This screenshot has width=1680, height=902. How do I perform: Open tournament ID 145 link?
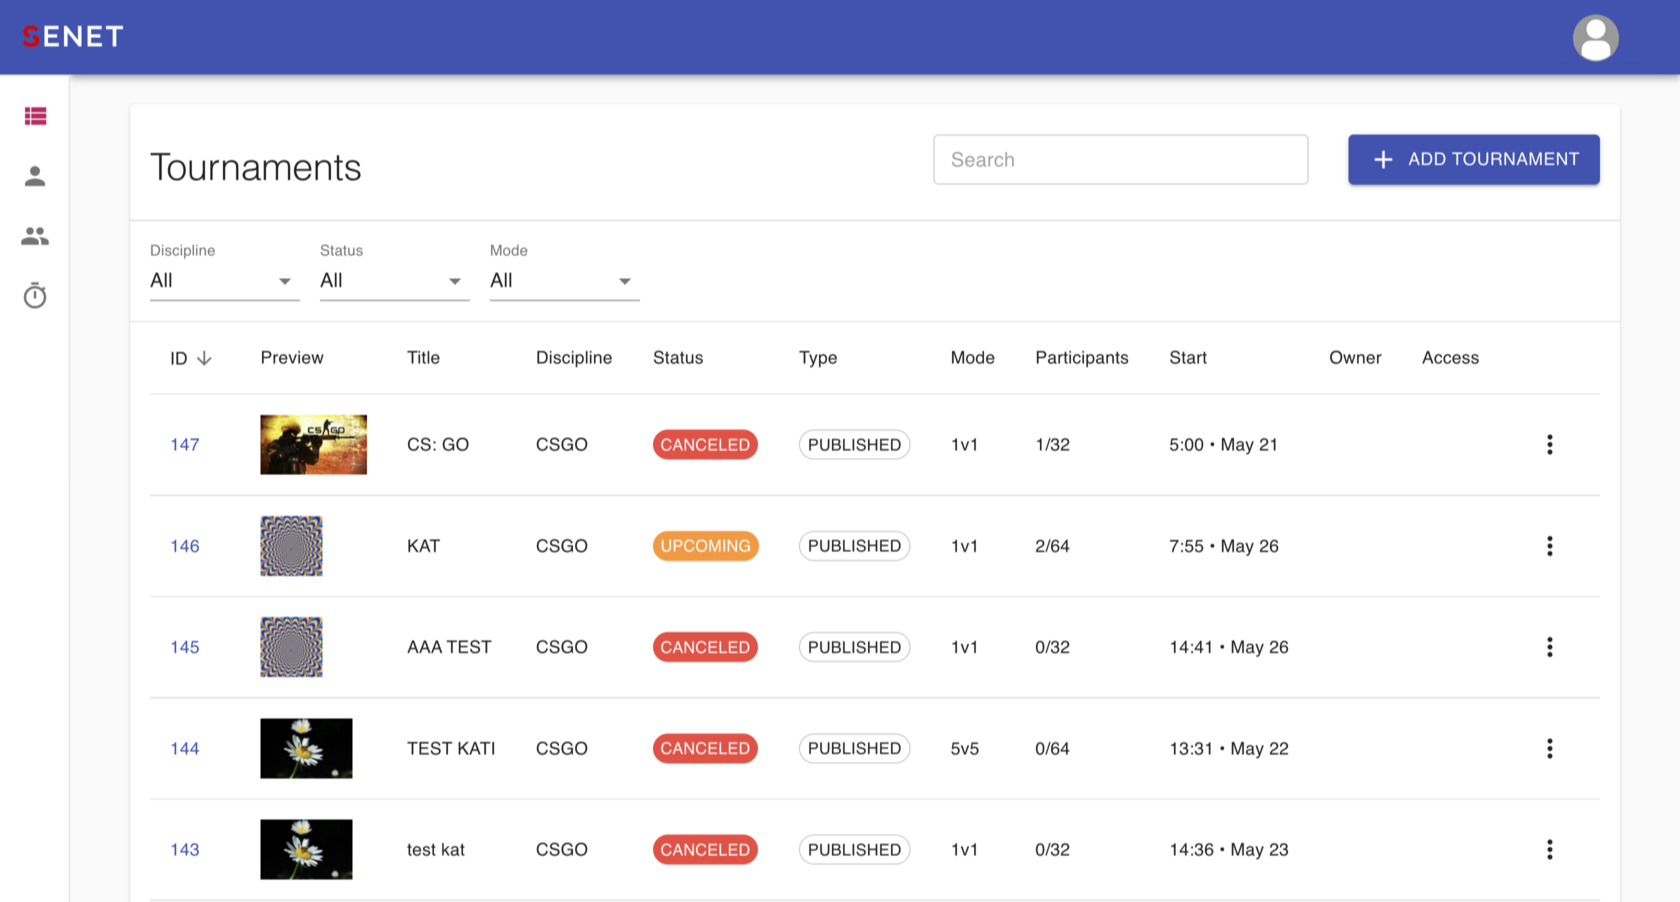tap(185, 647)
